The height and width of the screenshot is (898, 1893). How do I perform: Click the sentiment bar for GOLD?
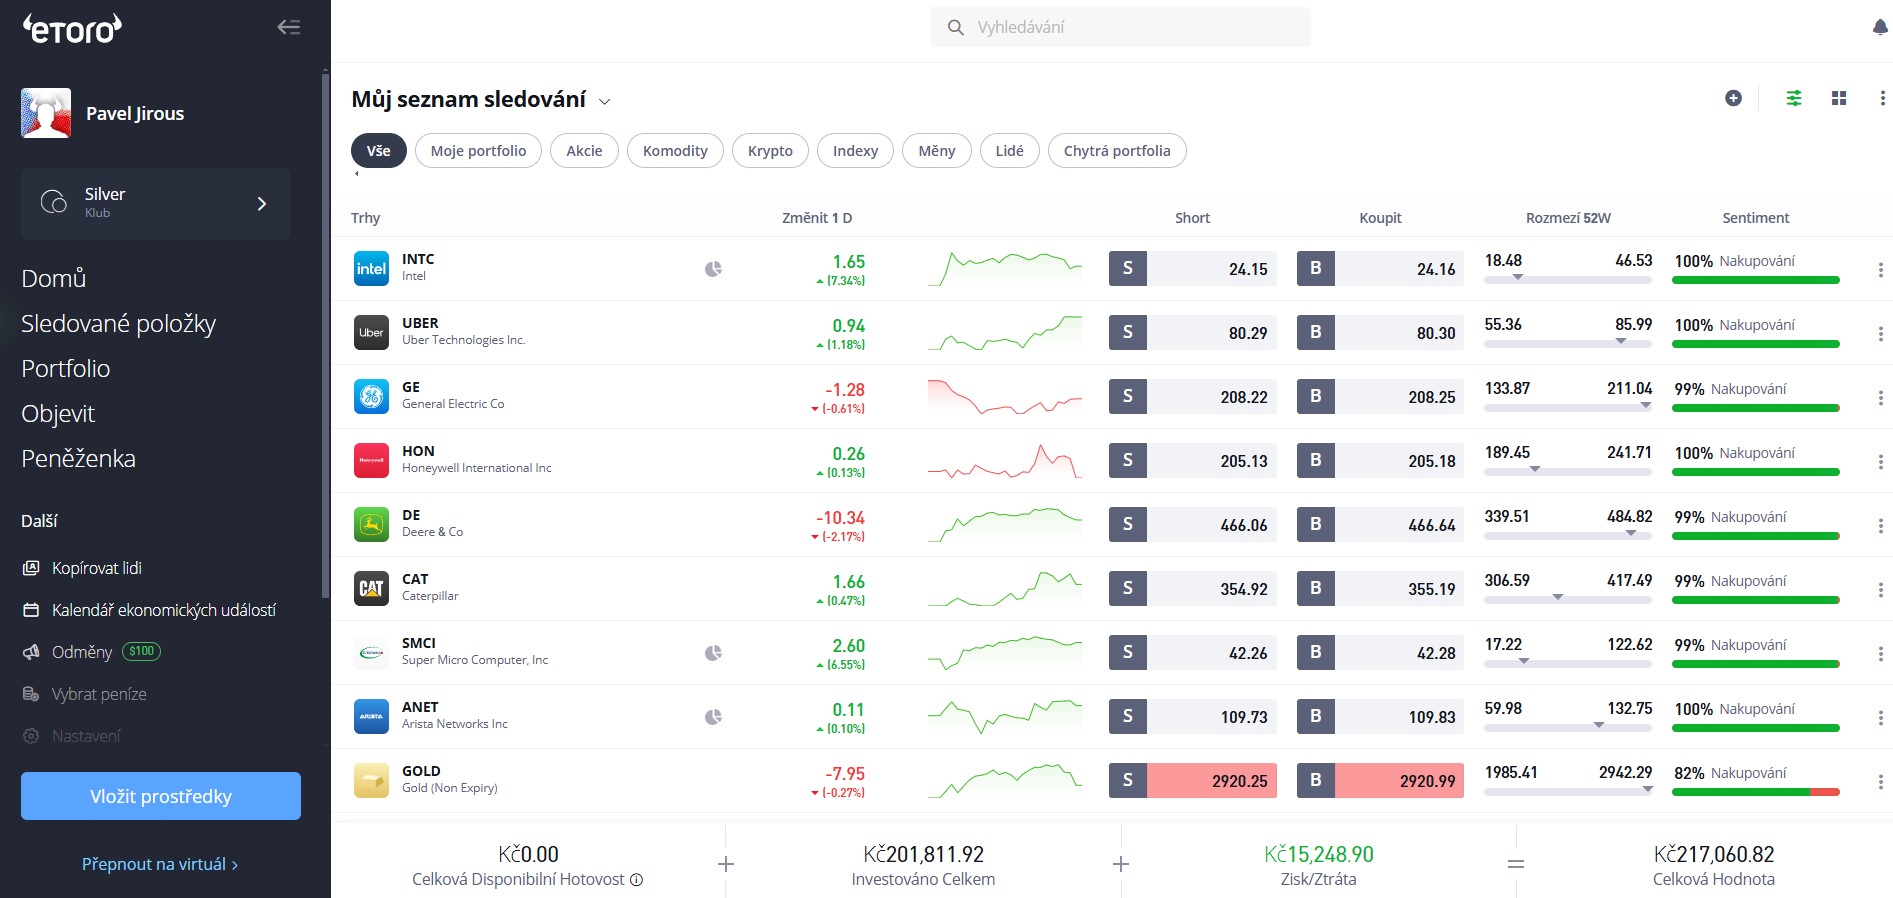(x=1756, y=792)
